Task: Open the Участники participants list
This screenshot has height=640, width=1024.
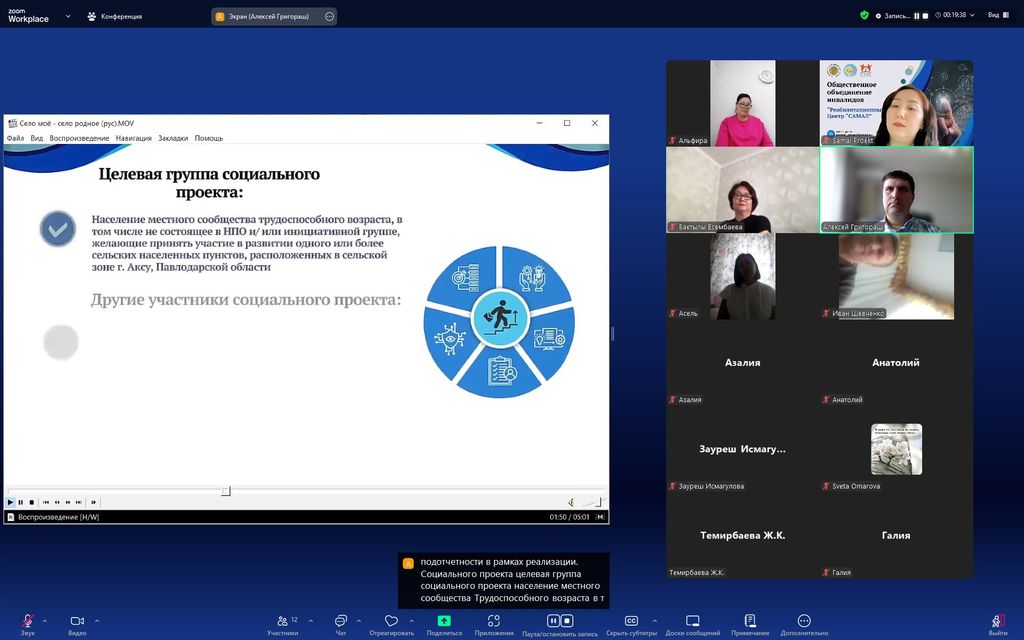Action: pos(282,621)
